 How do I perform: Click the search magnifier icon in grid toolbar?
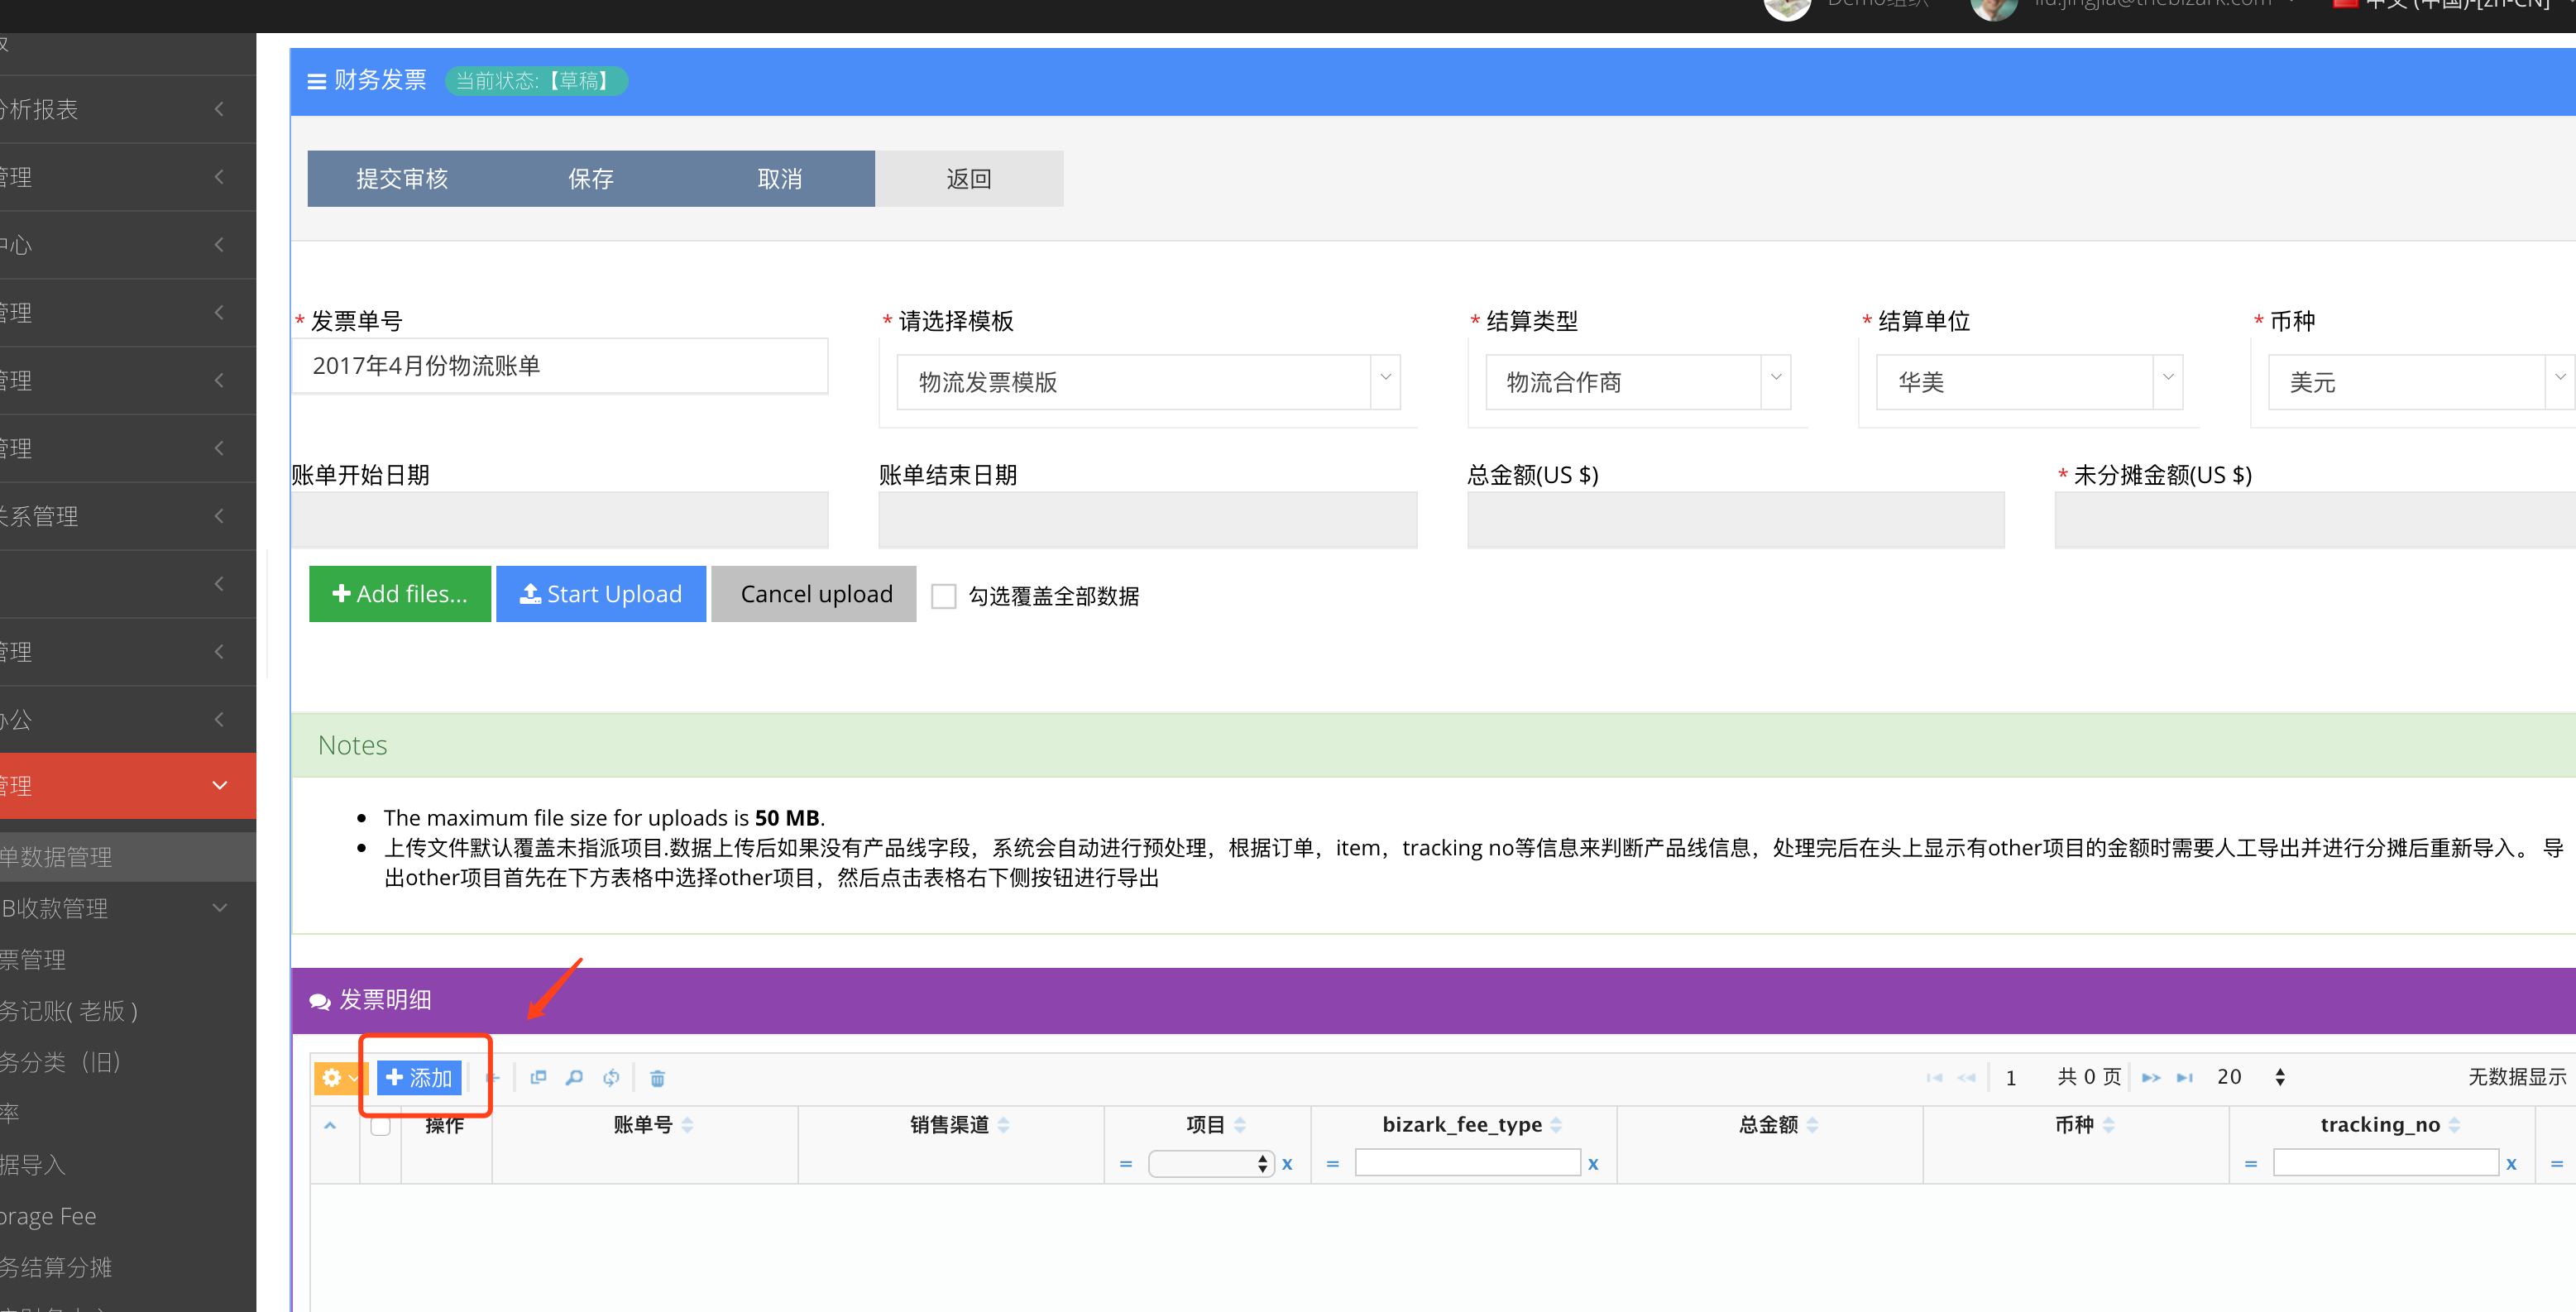pyautogui.click(x=574, y=1077)
